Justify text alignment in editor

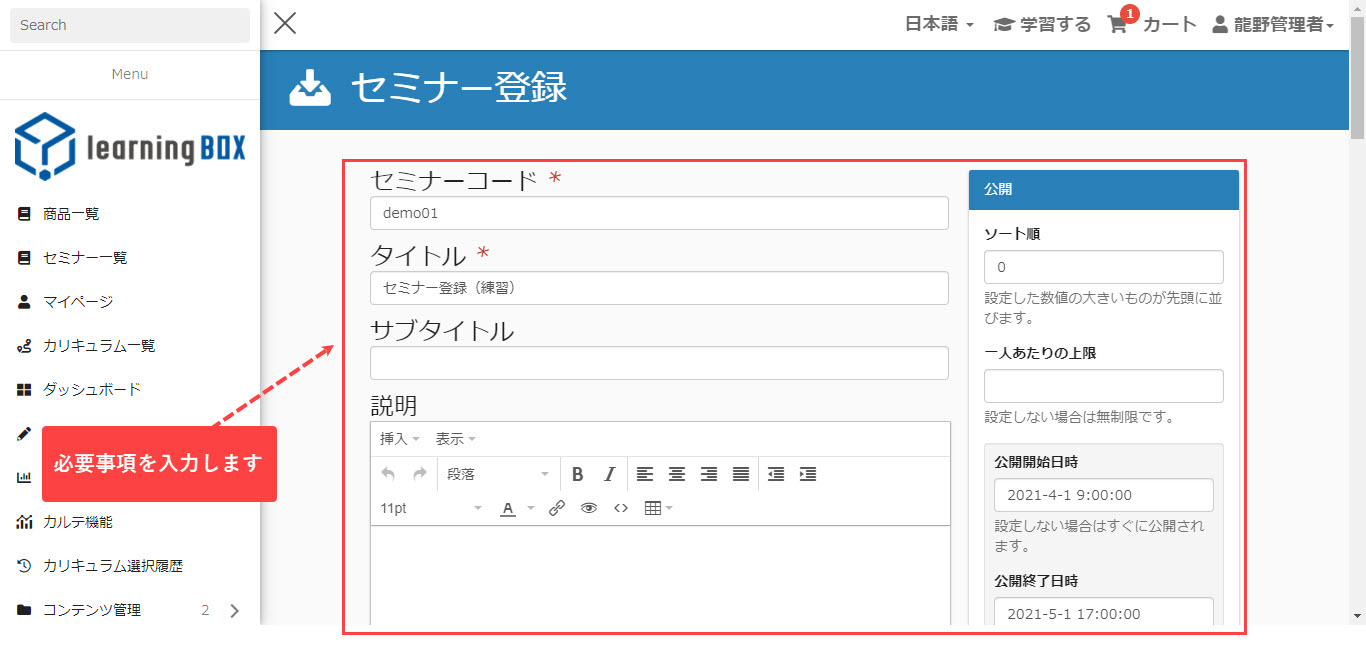coord(741,474)
